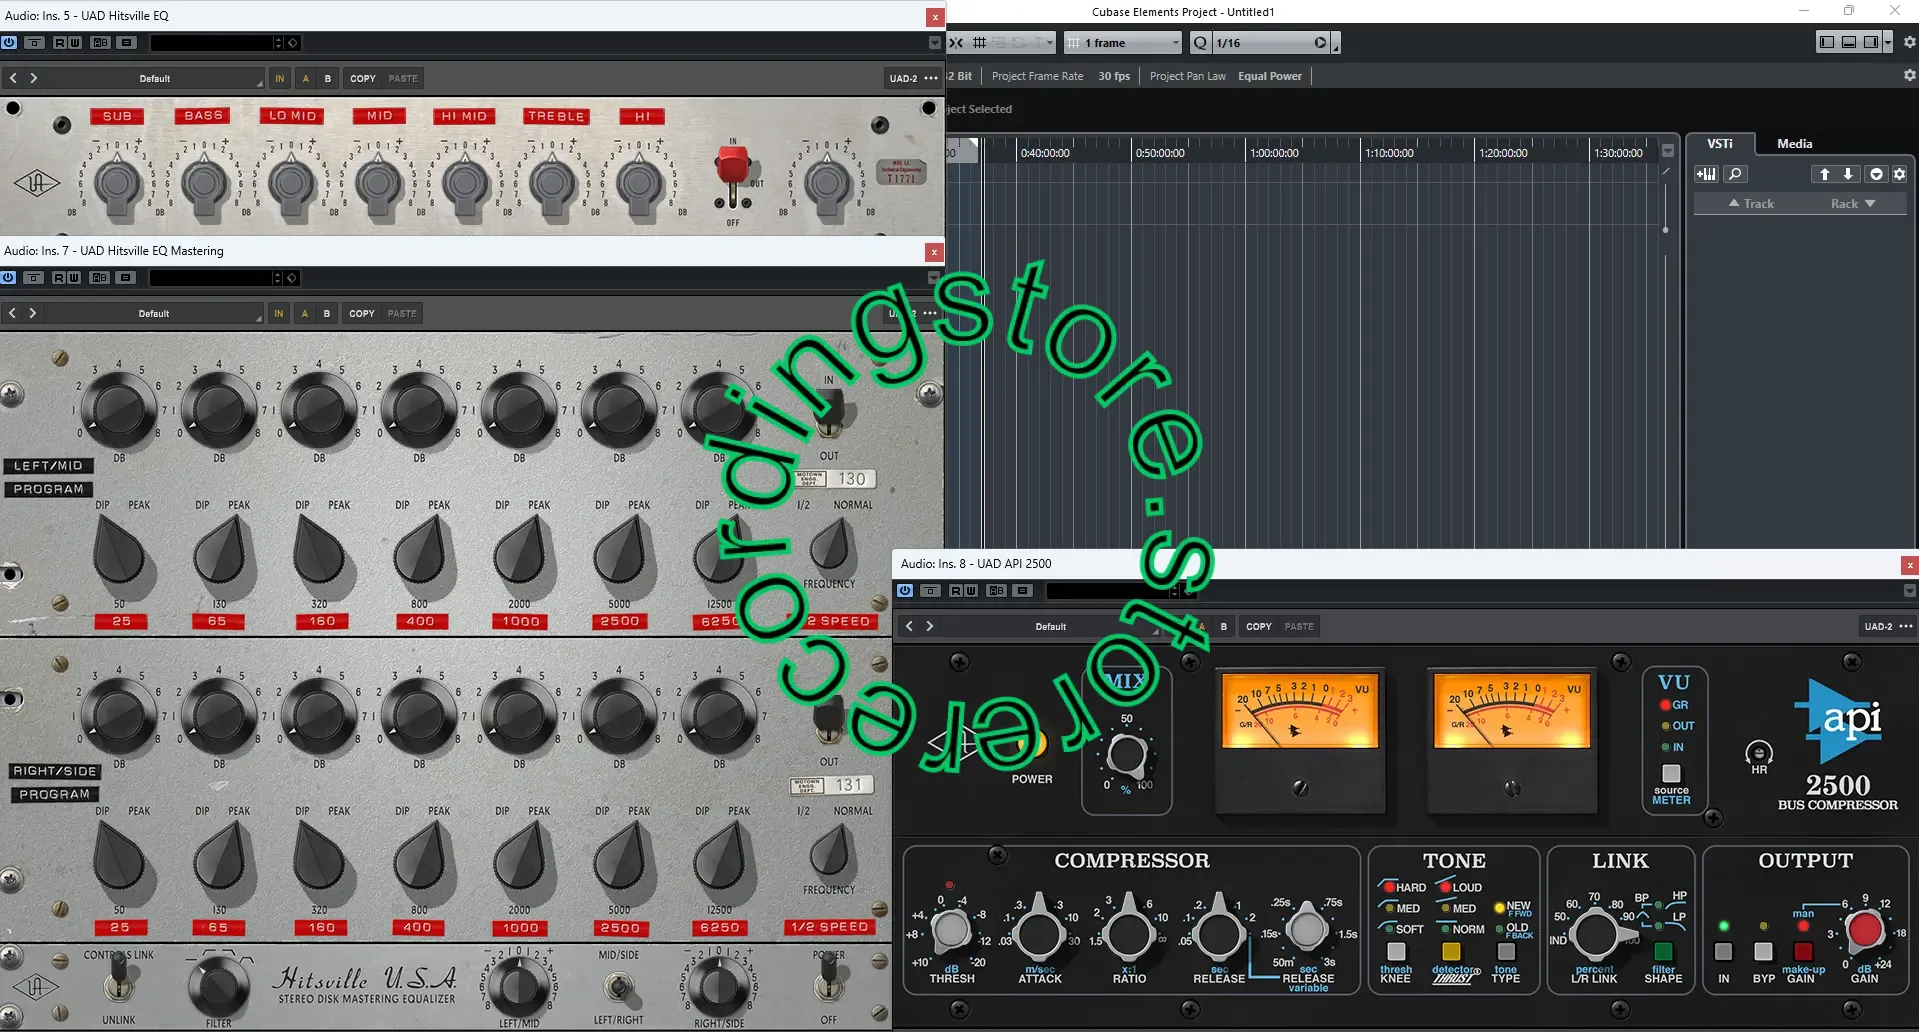Image resolution: width=1919 pixels, height=1032 pixels.
Task: Click the source METER button on API 2500
Action: pyautogui.click(x=1671, y=774)
